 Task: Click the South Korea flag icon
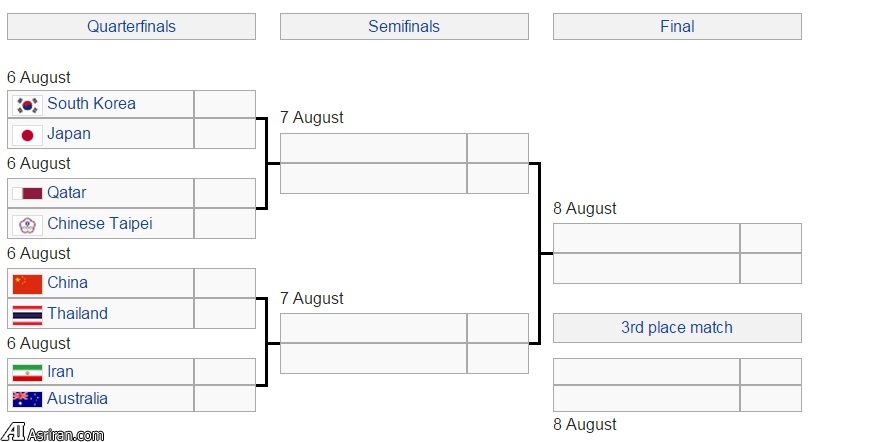coord(27,104)
